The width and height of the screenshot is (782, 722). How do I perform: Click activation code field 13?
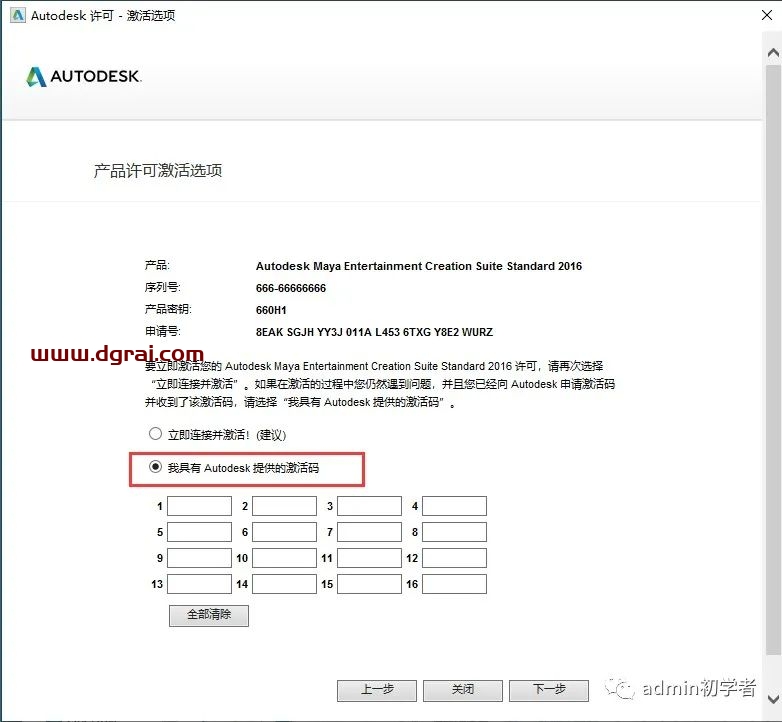click(199, 584)
